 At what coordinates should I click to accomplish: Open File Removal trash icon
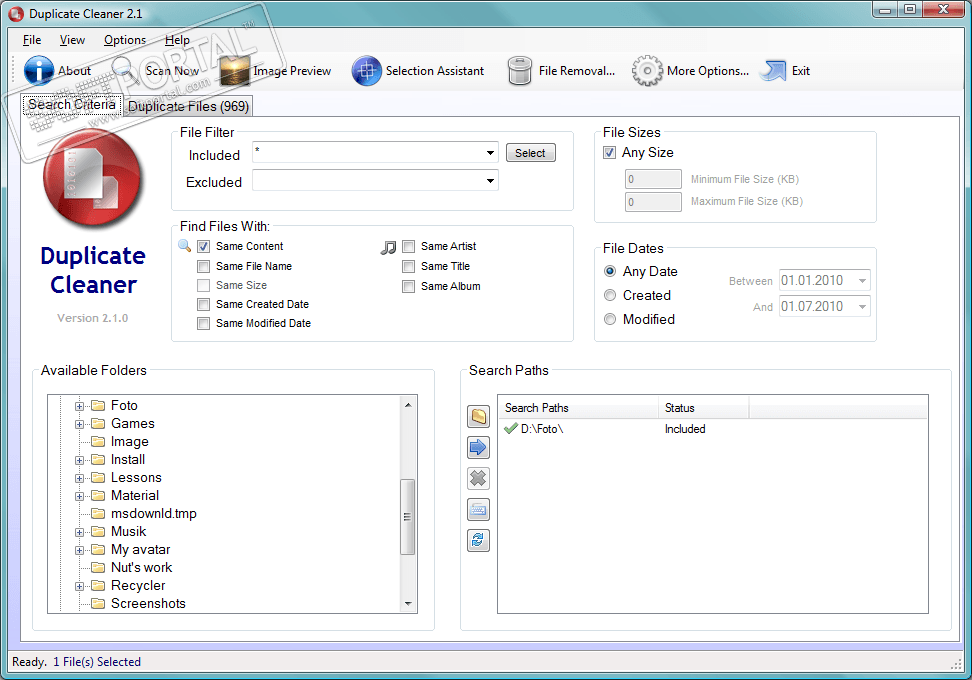519,71
